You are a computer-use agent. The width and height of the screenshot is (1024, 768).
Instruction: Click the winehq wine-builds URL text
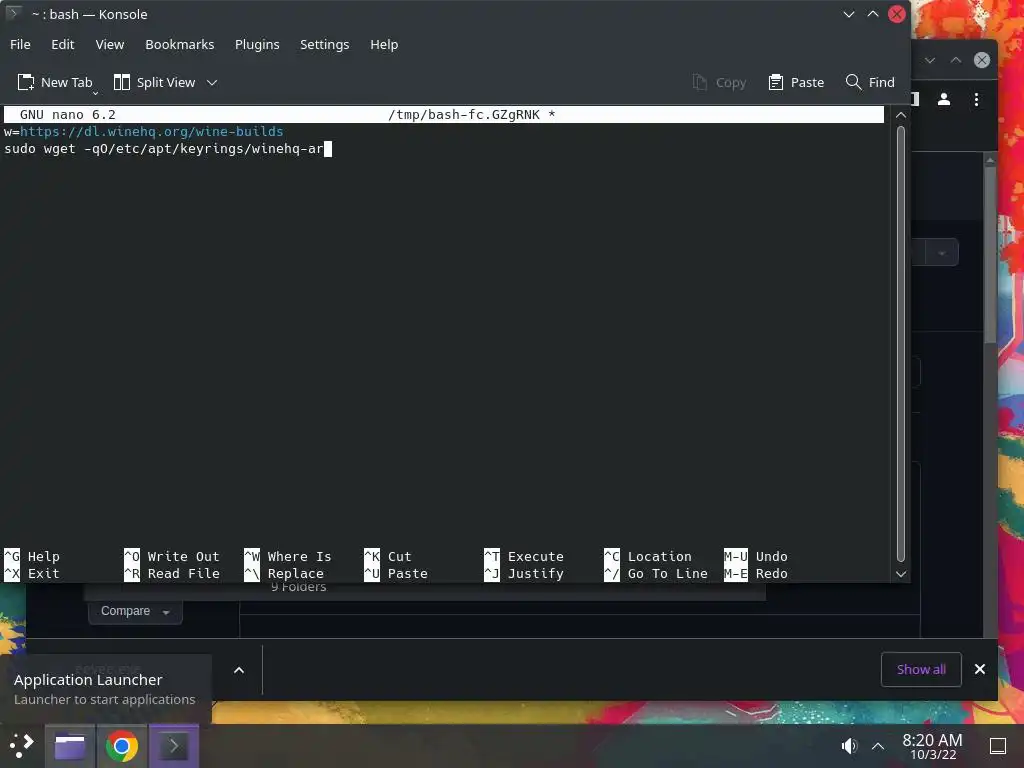pos(152,131)
